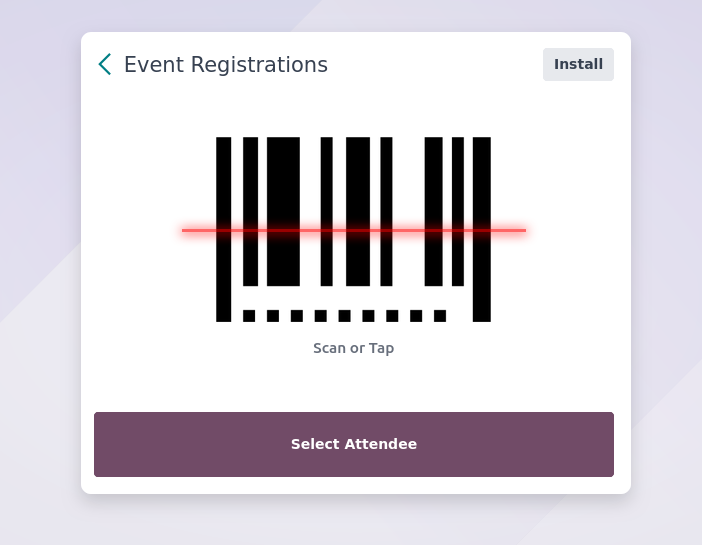Click the rightmost tall barcode bar
This screenshot has width=702, height=545.
[482, 229]
